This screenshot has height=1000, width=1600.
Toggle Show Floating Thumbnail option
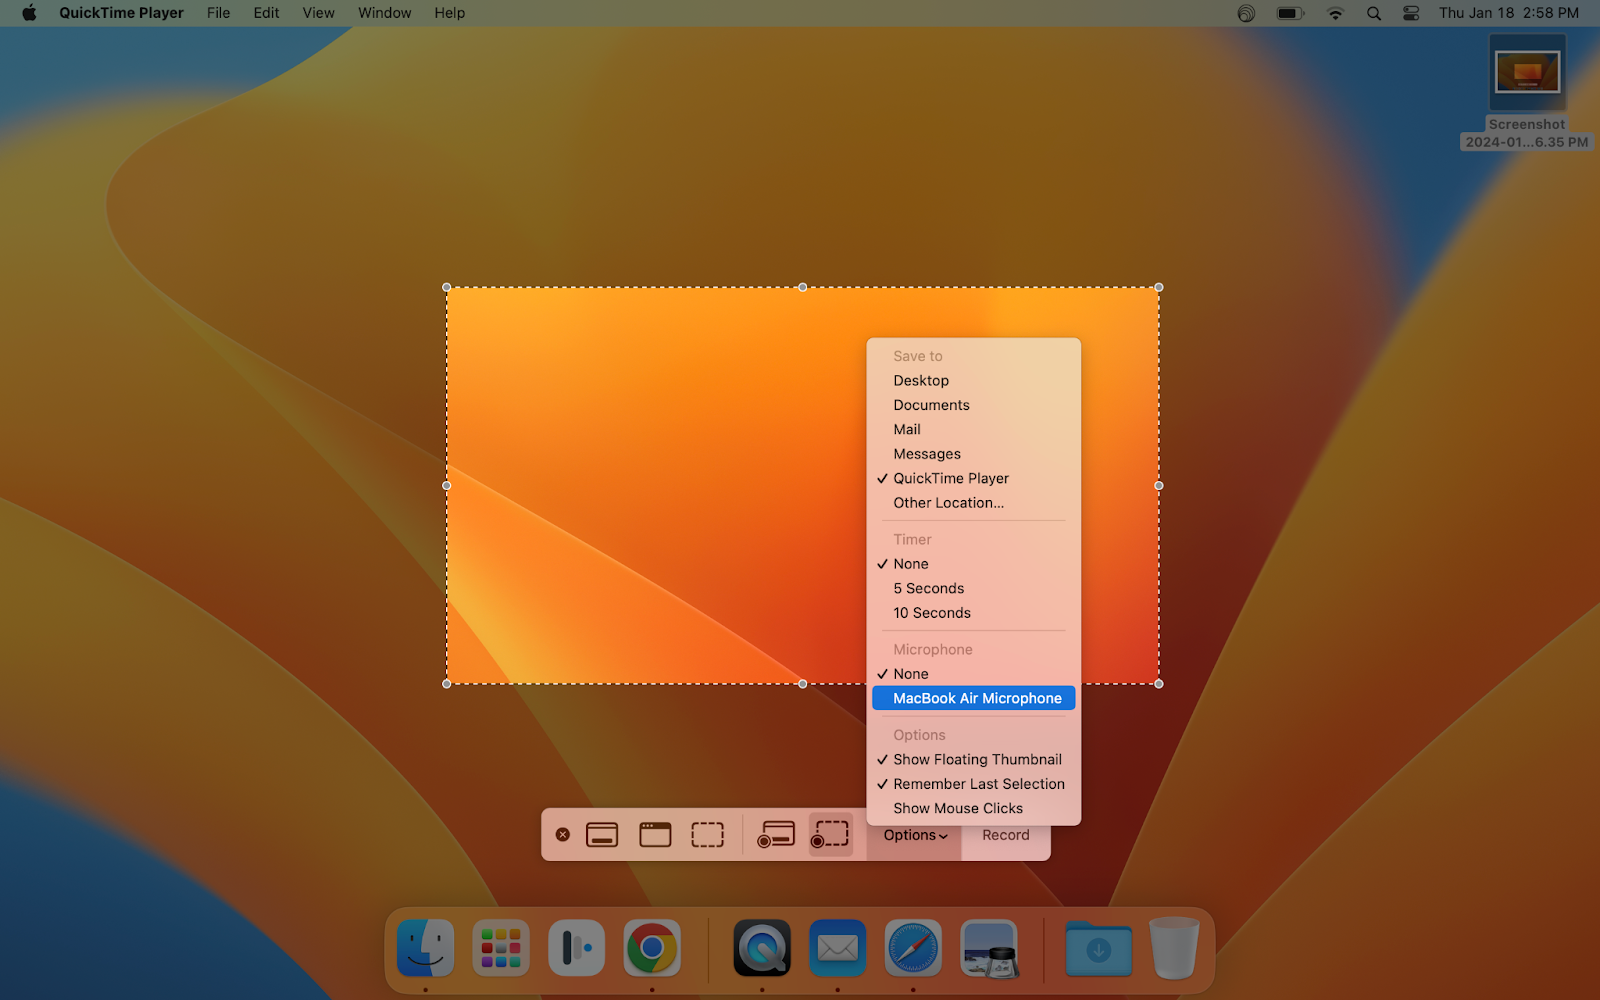(974, 760)
